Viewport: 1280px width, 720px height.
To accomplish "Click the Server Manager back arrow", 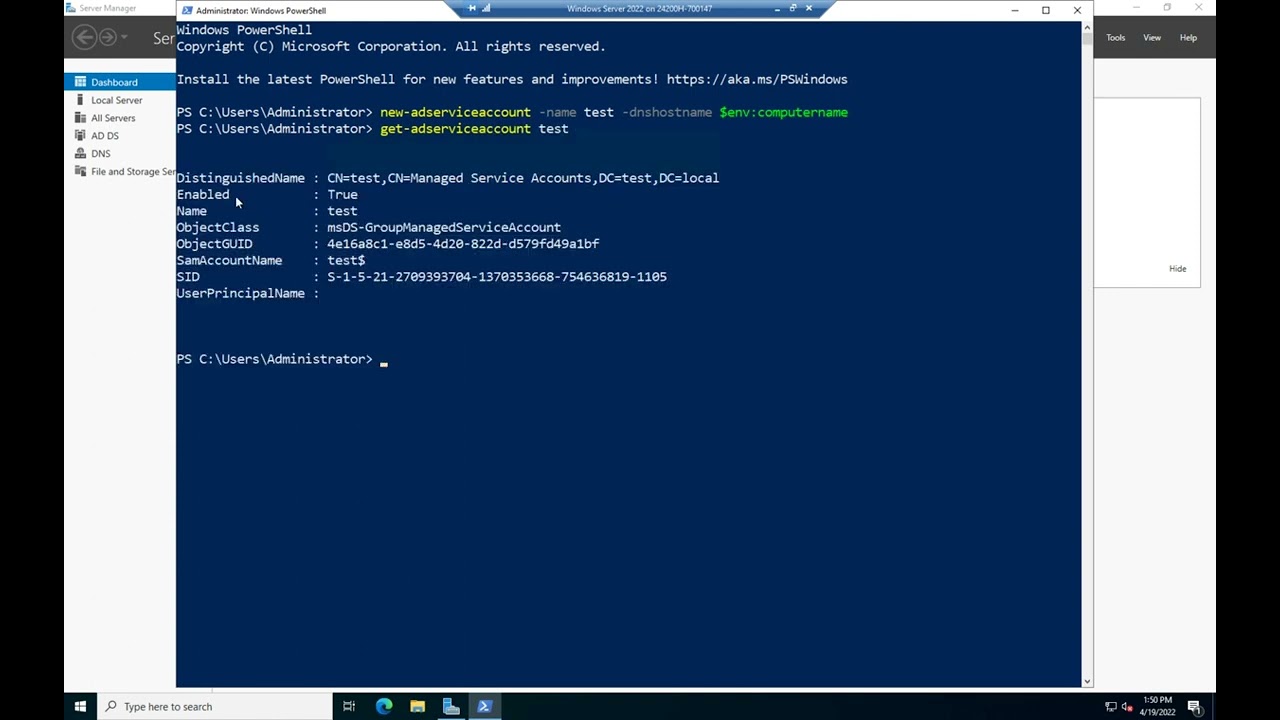I will click(85, 38).
